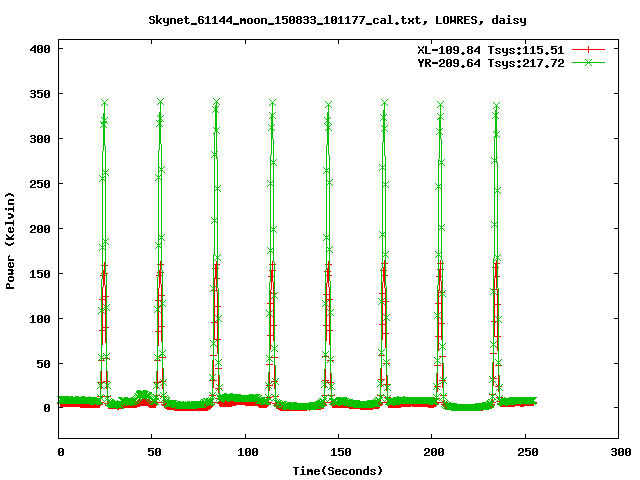
Task: Click the x-axis tick label 50
Action: coord(154,452)
